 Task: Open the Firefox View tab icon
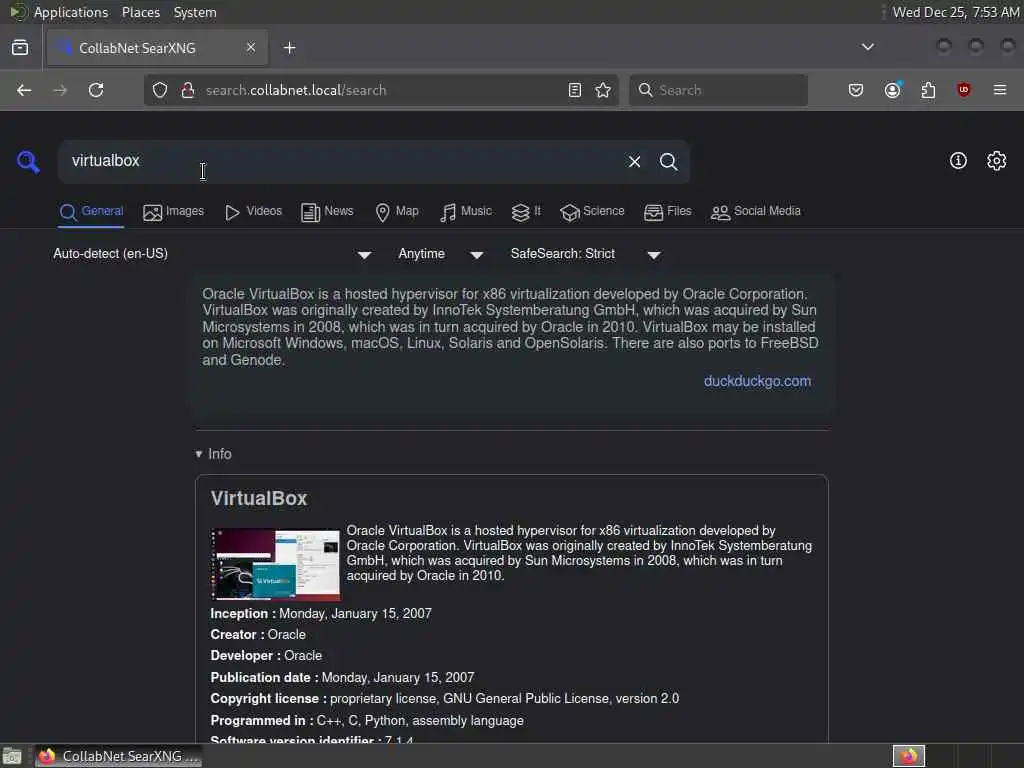pyautogui.click(x=20, y=47)
